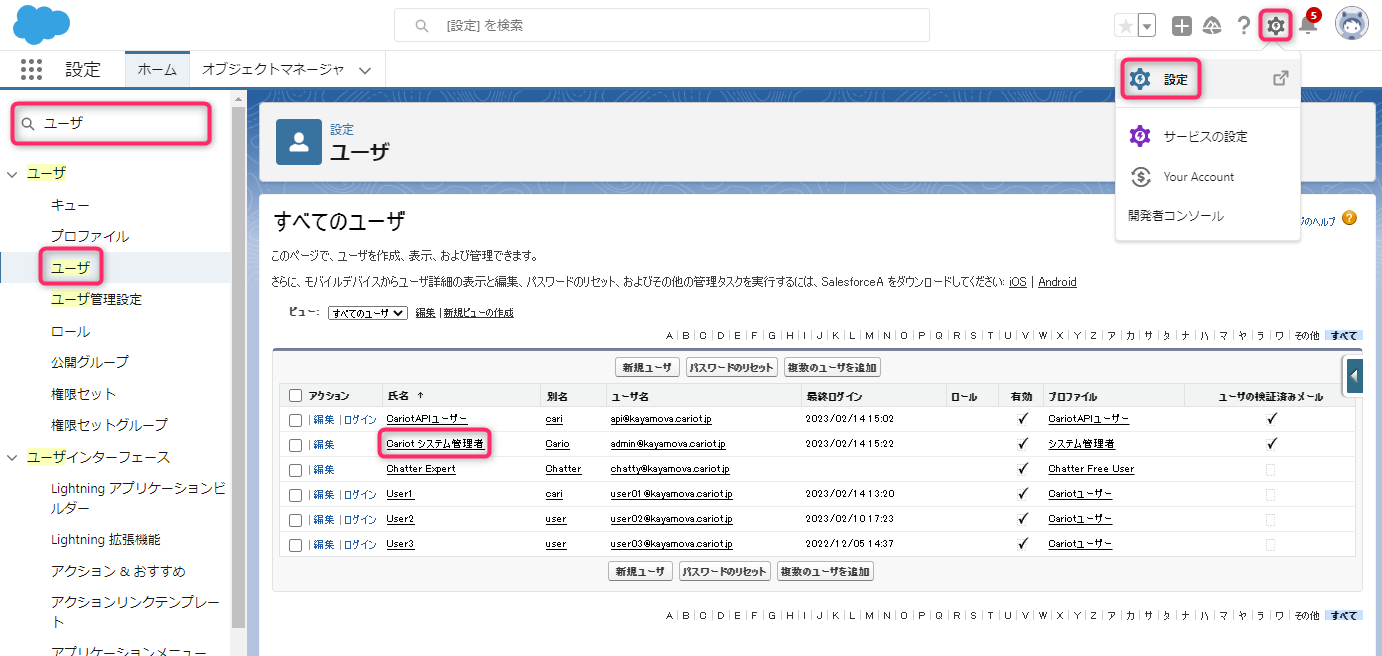
Task: Check the box for CariotAPIユーザー row
Action: 295,420
